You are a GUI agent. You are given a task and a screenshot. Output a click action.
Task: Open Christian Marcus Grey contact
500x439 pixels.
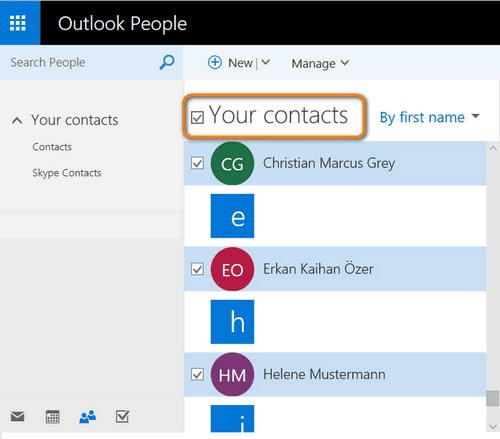(x=335, y=163)
